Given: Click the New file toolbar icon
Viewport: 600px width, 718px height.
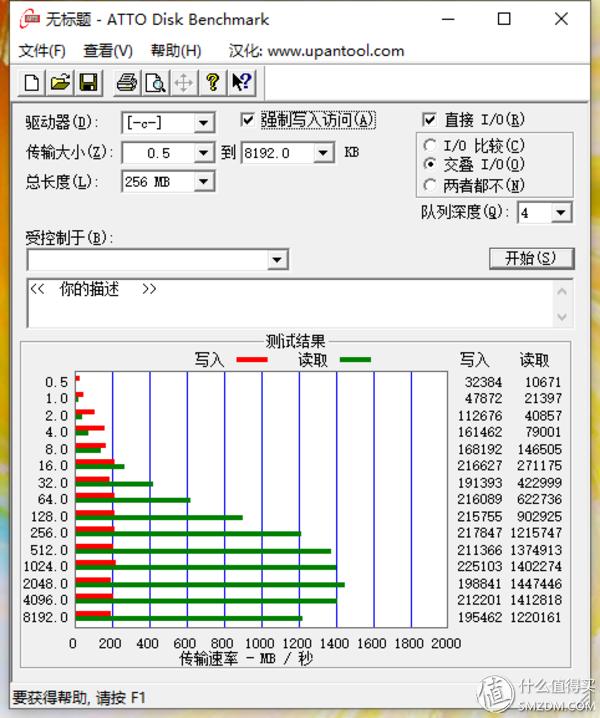Looking at the screenshot, I should 32,83.
